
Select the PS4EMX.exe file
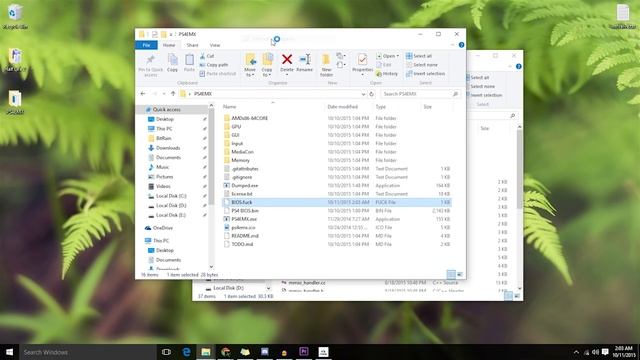click(x=244, y=219)
